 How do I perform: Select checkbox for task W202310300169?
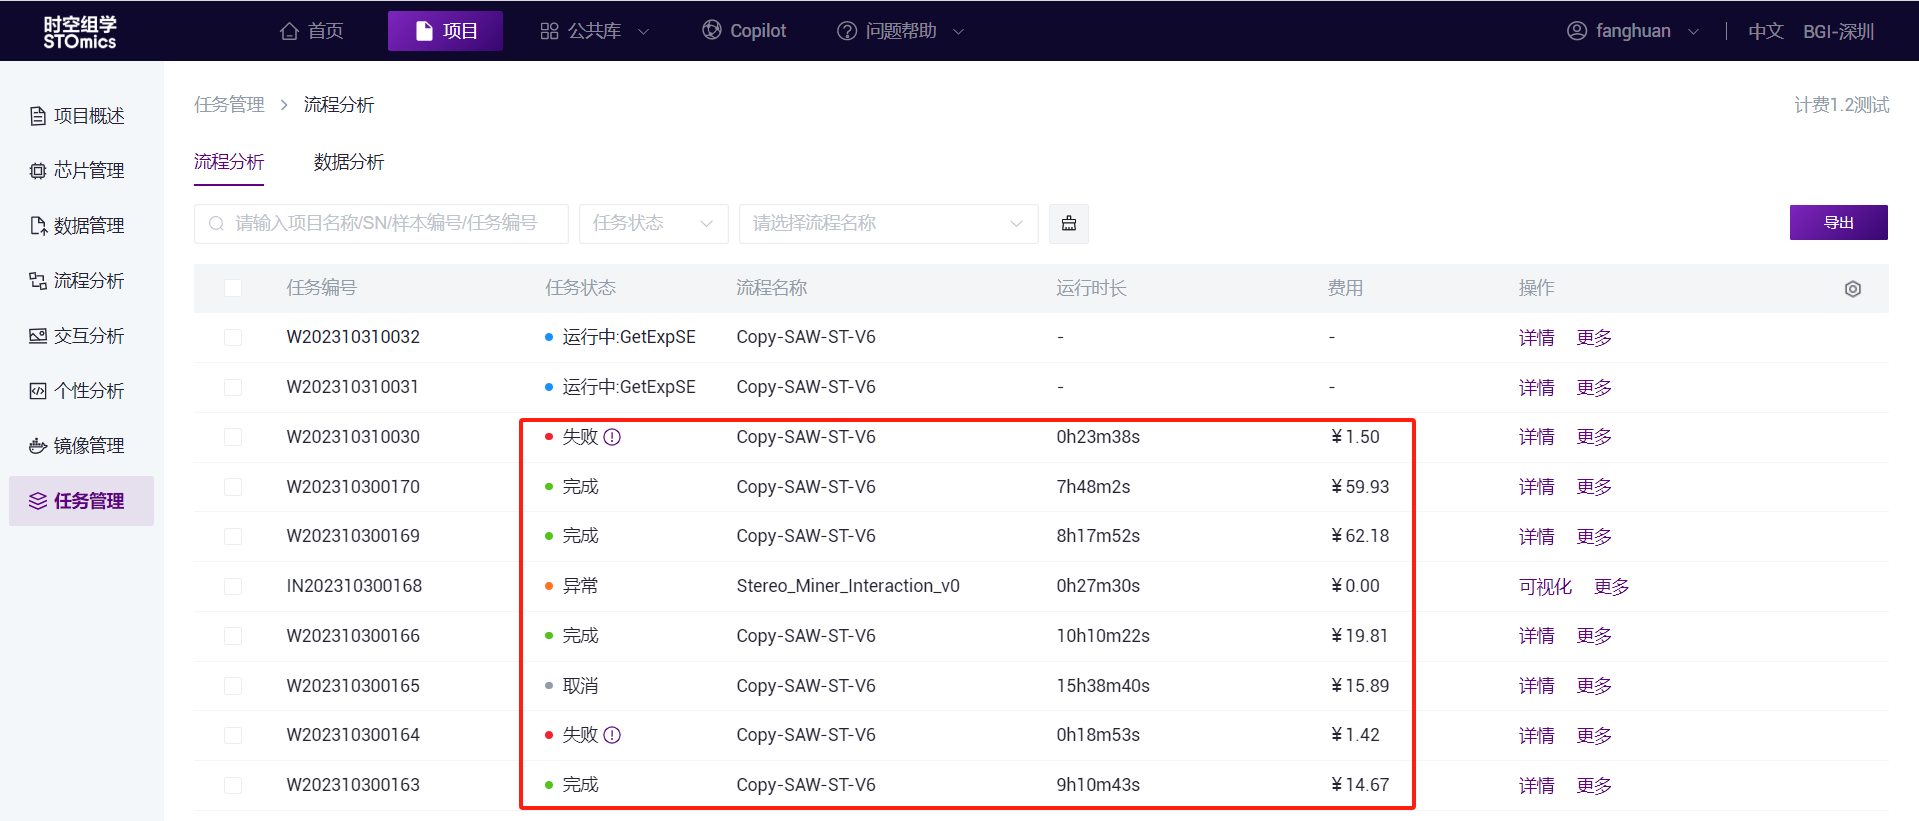tap(233, 536)
